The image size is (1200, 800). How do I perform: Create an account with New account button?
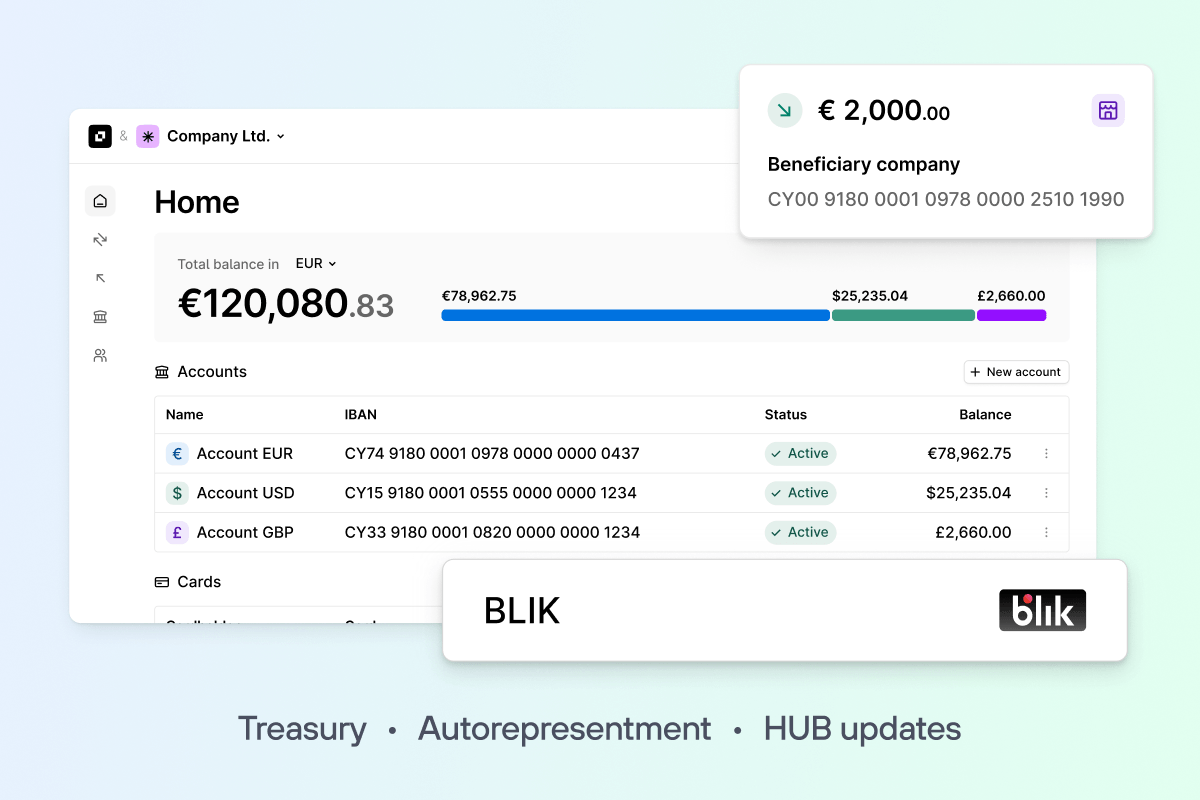(1016, 371)
